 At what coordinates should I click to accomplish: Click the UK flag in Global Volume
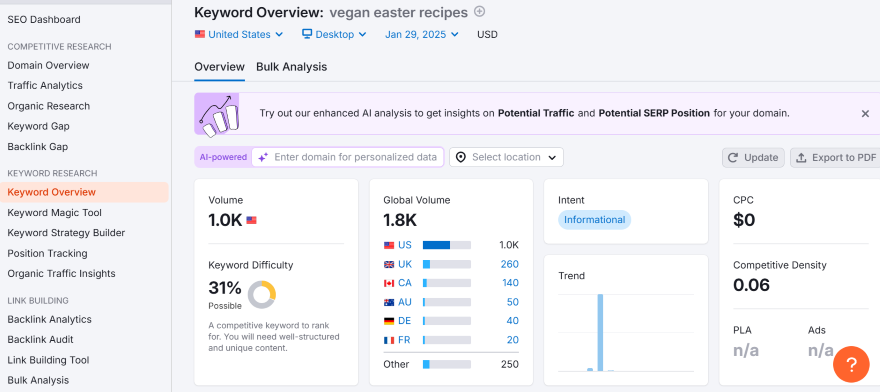tap(389, 265)
